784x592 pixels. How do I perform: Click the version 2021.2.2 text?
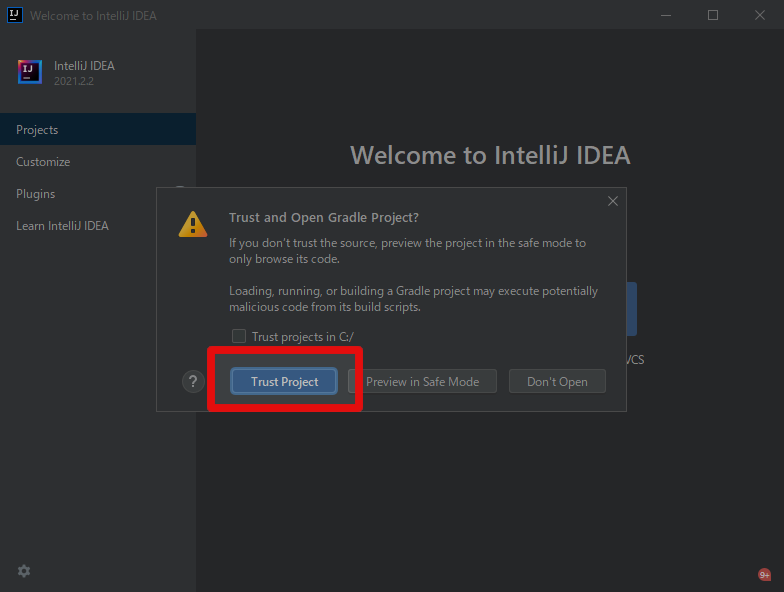[74, 81]
